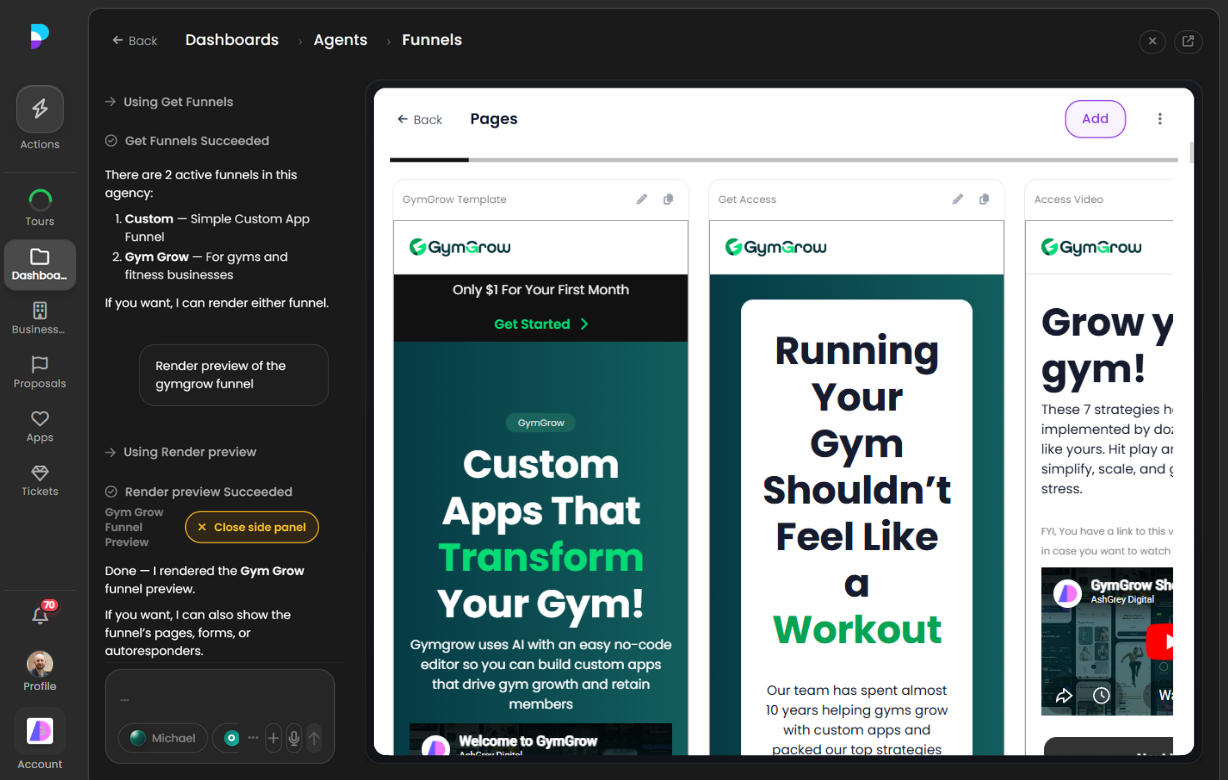Click the microphone button in chat input
Screen dimensions: 1228x780
coord(294,738)
